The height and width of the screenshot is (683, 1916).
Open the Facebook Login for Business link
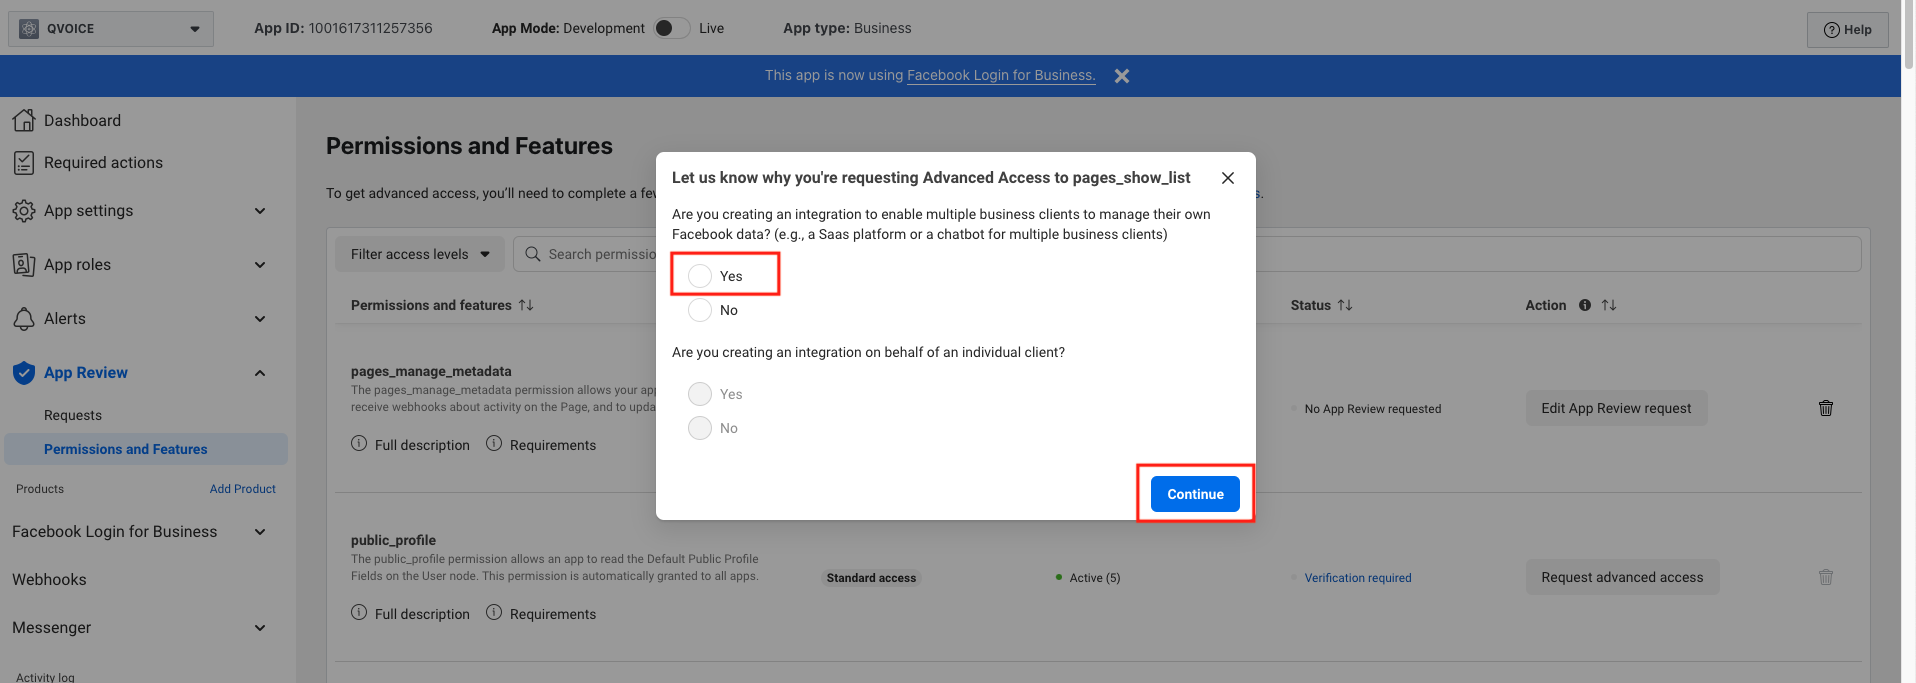point(1001,75)
